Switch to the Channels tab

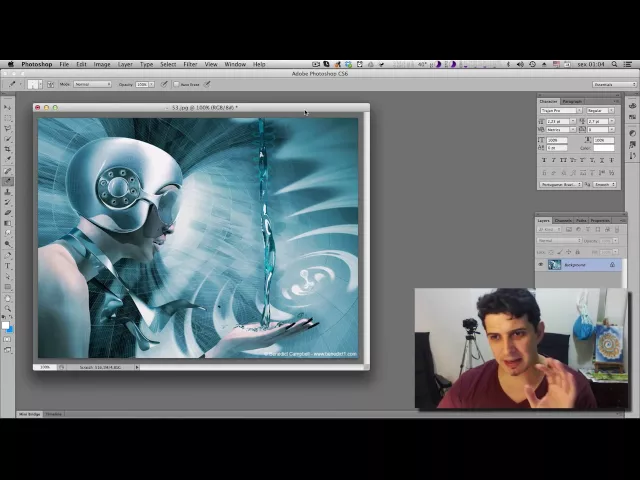(x=563, y=220)
